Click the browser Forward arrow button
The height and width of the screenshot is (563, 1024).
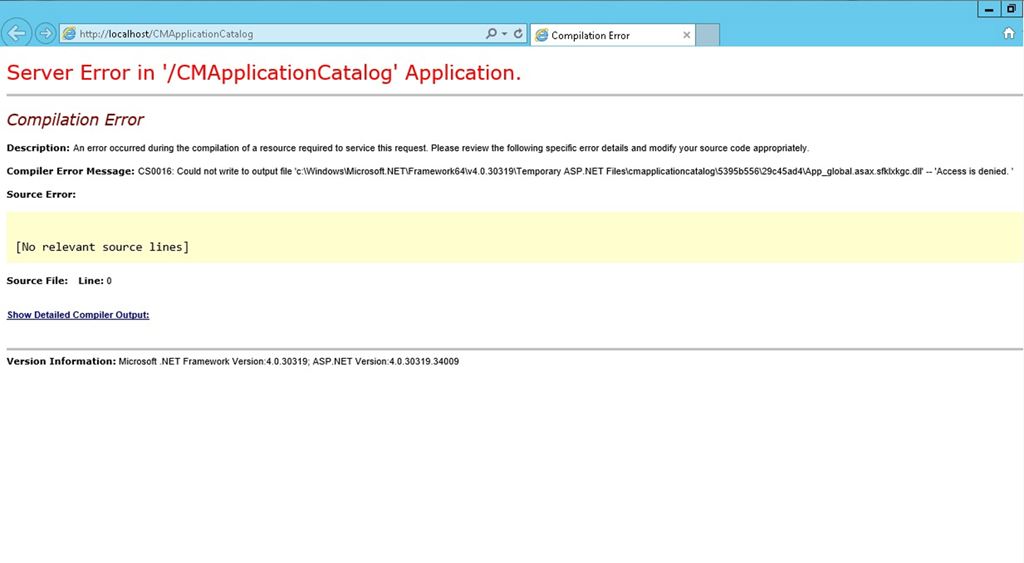(45, 33)
